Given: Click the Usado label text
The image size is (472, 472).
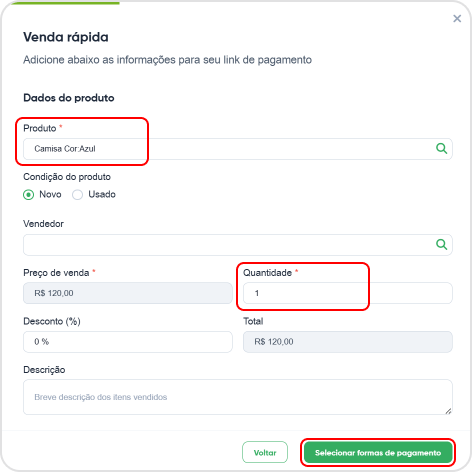Looking at the screenshot, I should pyautogui.click(x=102, y=194).
